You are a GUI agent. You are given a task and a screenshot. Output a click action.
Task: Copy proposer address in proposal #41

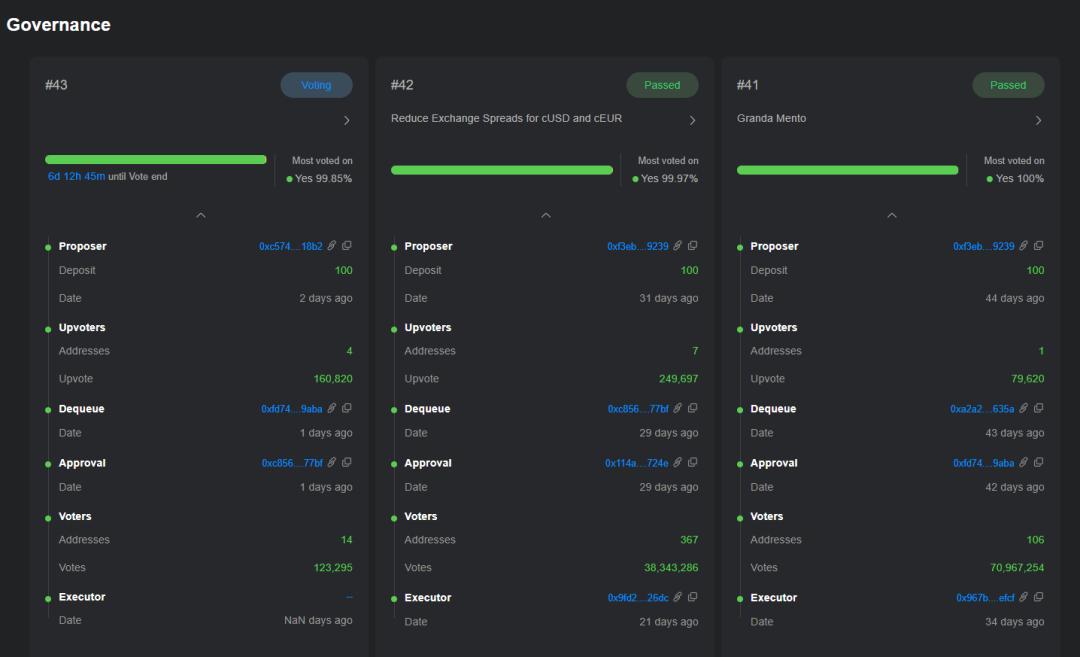(1039, 246)
